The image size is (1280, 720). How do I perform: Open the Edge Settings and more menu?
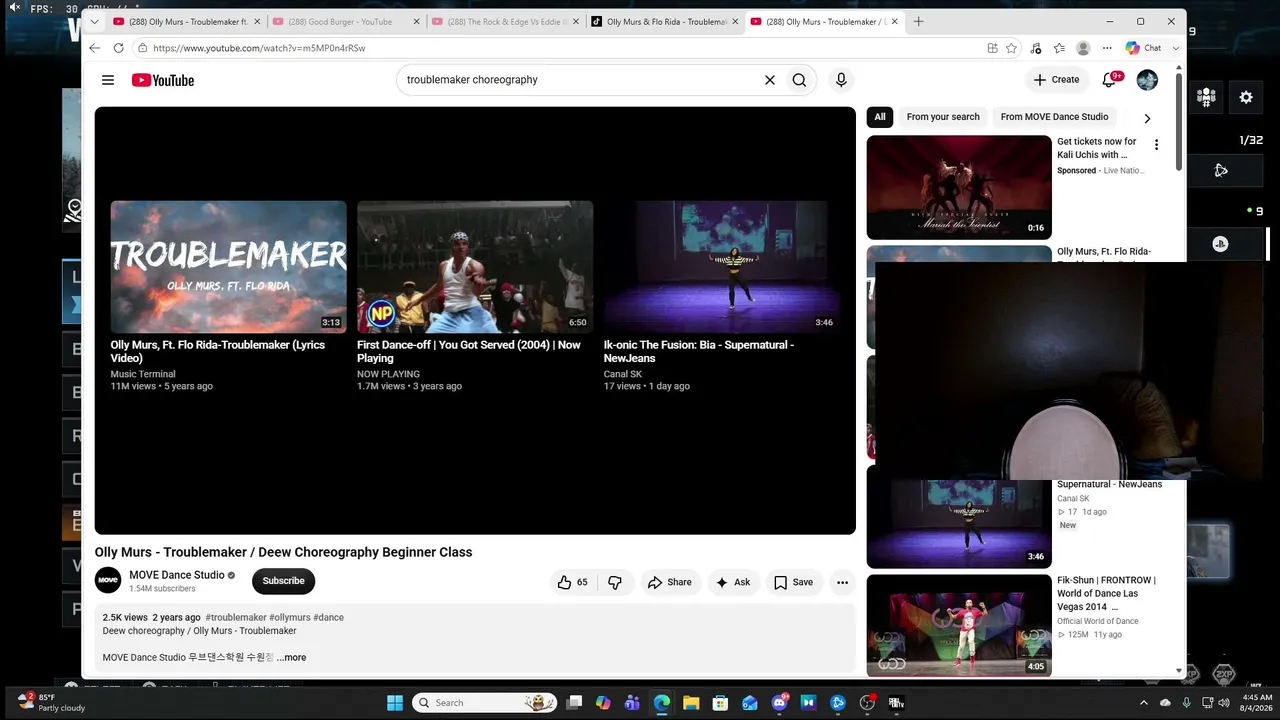tap(1107, 48)
